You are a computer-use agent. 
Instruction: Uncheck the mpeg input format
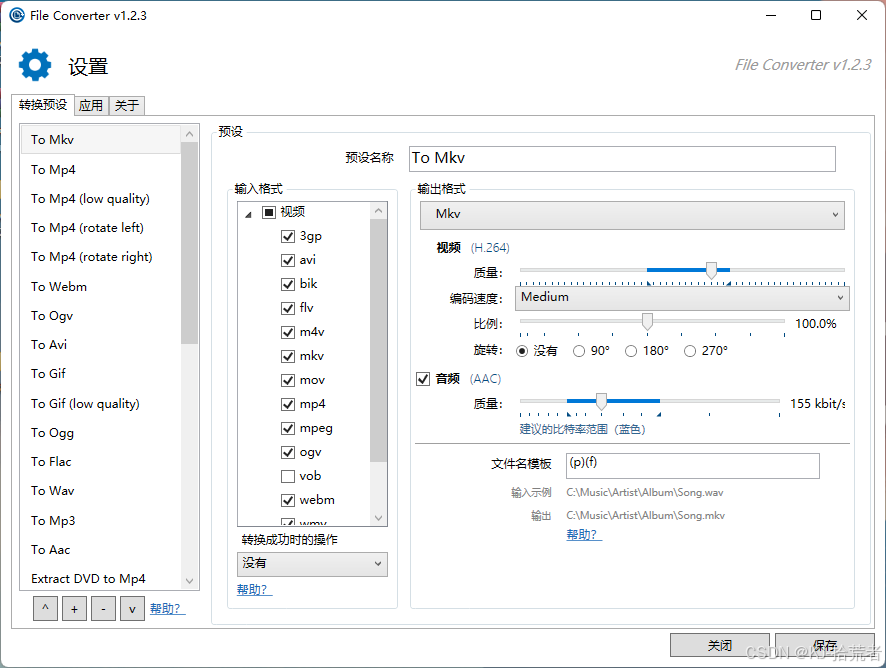(x=288, y=428)
